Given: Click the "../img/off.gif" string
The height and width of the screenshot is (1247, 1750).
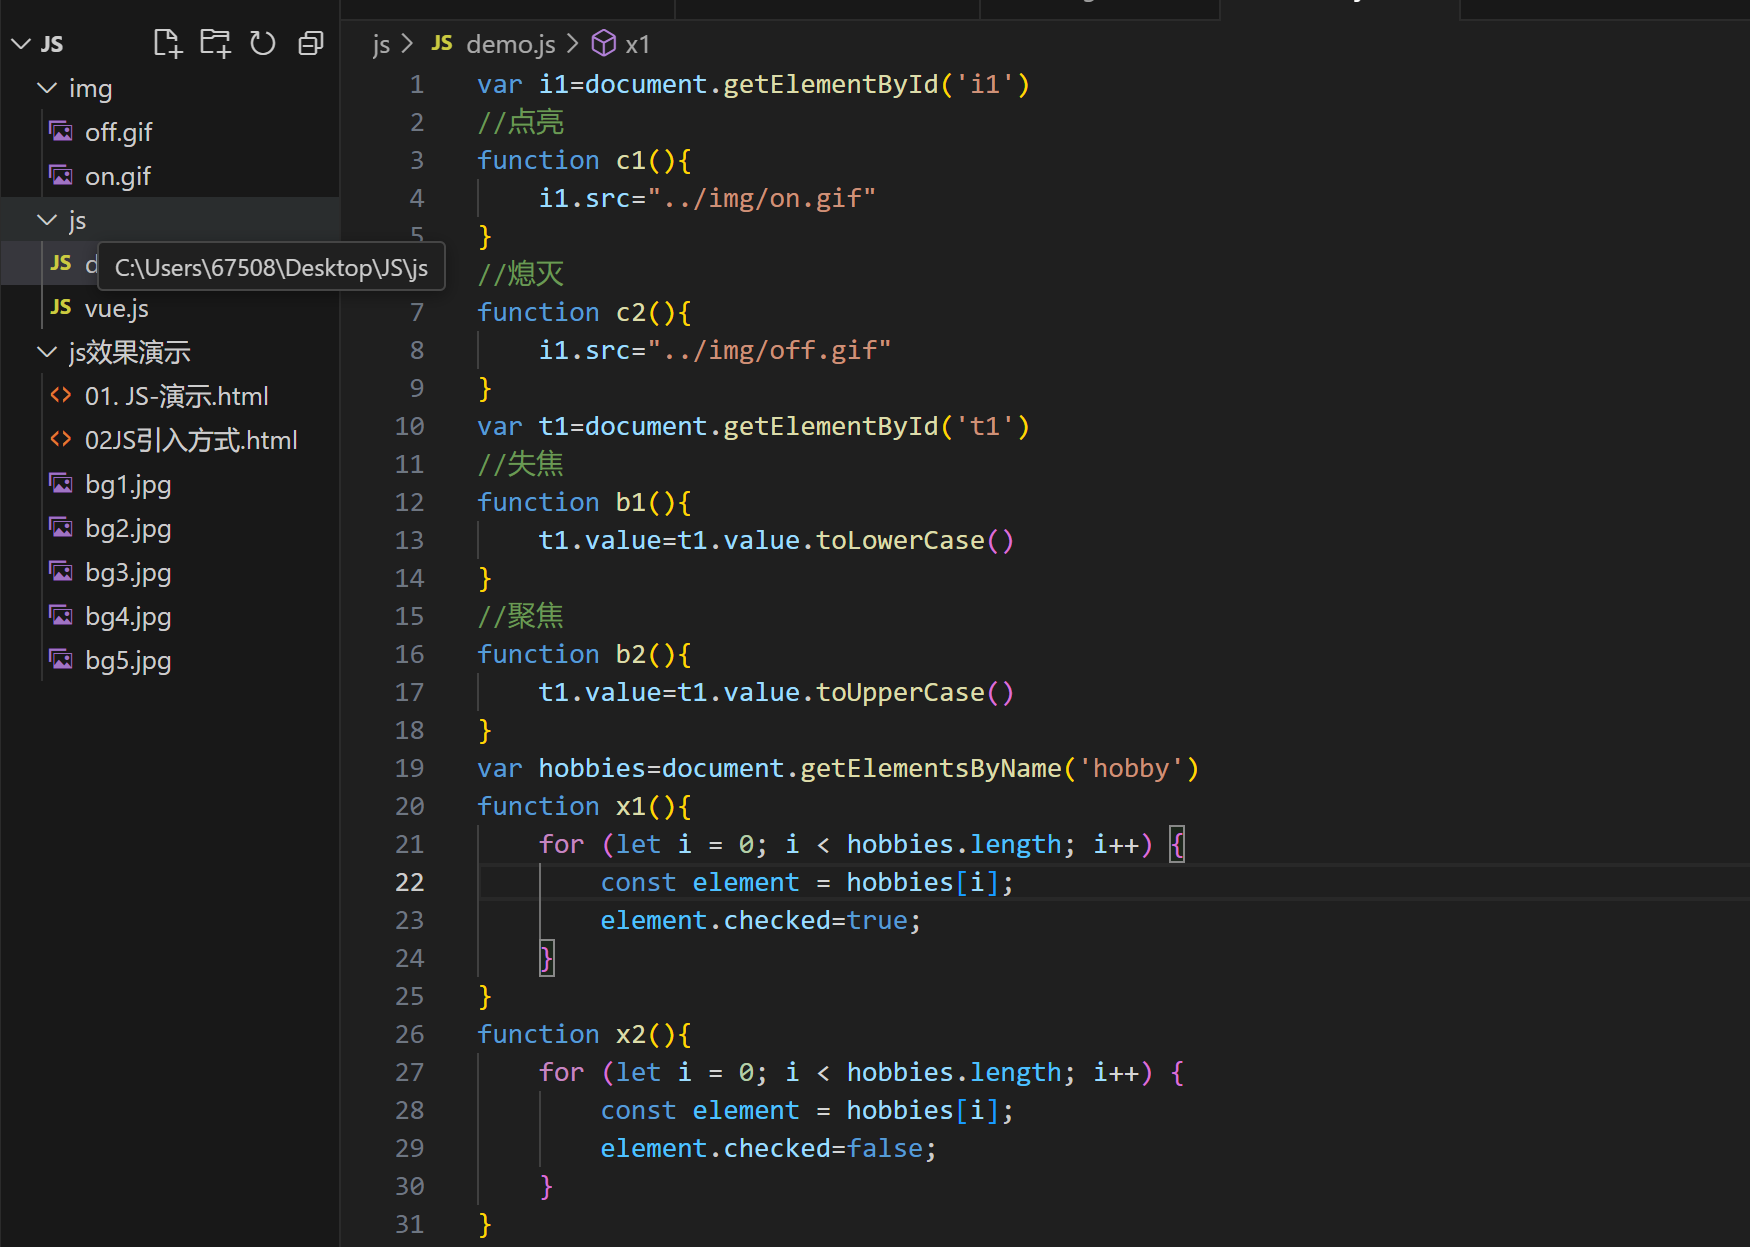Looking at the screenshot, I should pos(770,350).
